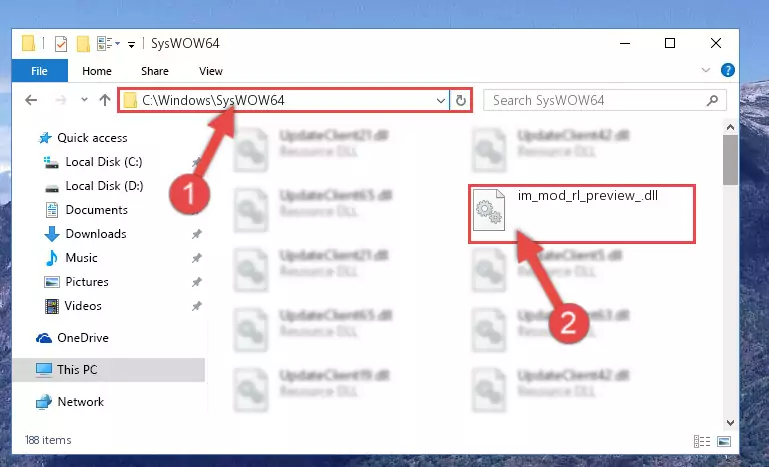Open Local Disk (C:) in the sidebar
This screenshot has height=467, width=769.
(104, 162)
